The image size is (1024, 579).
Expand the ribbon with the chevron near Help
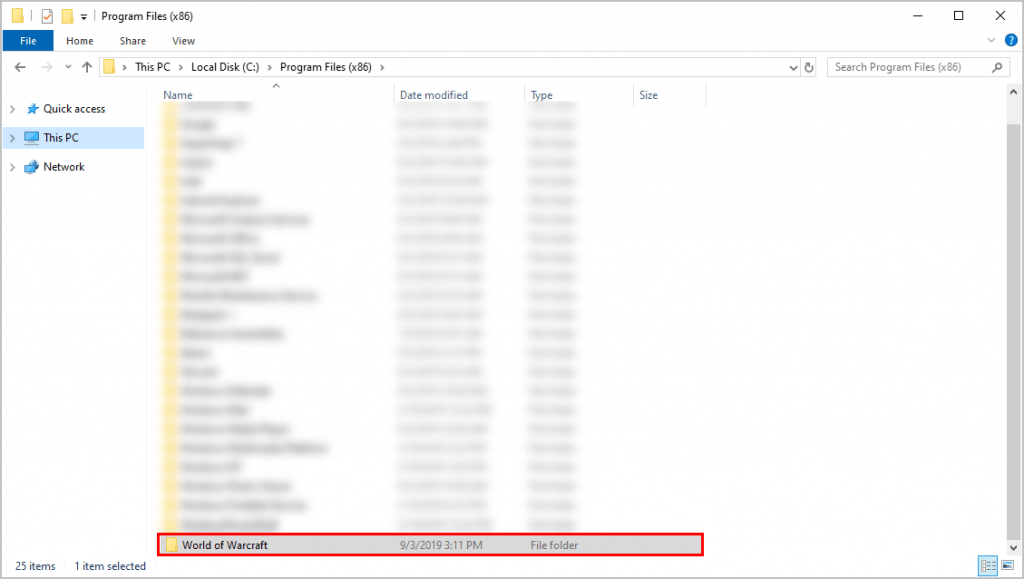point(992,41)
